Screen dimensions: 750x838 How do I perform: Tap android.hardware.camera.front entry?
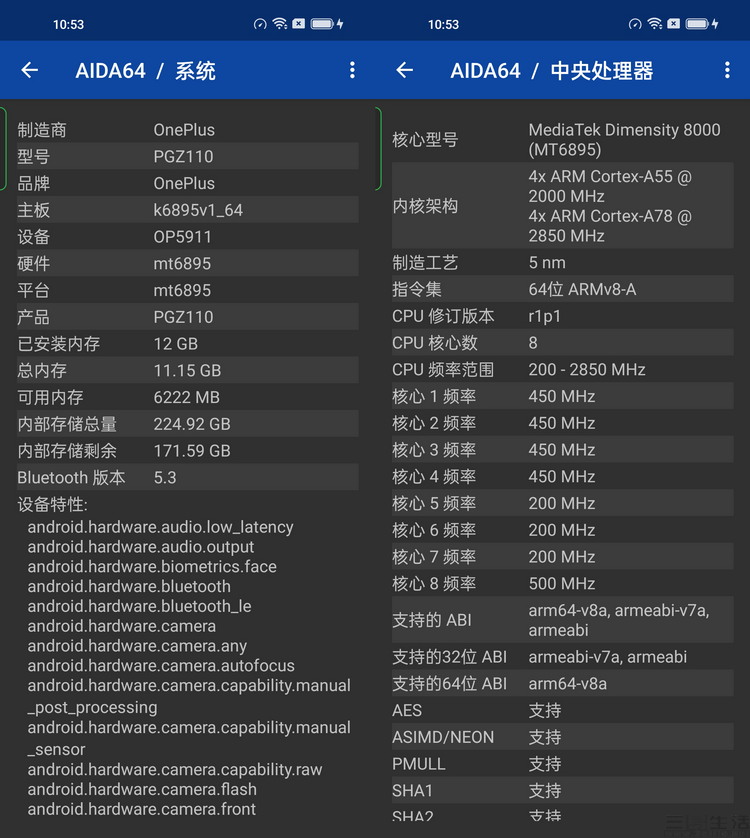(142, 809)
